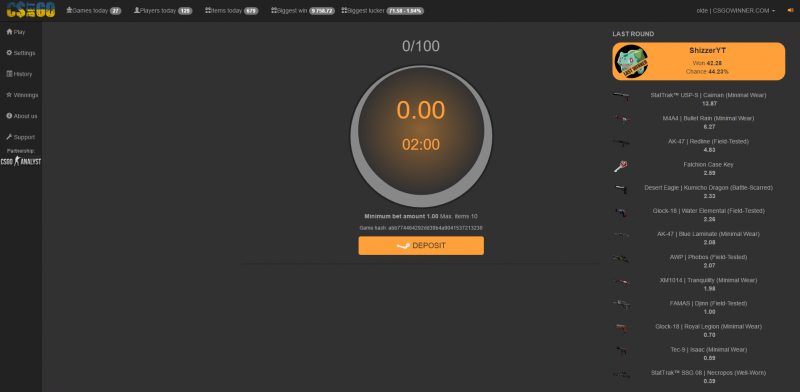Click the CSGO Analyst partnership logo

click(20, 161)
